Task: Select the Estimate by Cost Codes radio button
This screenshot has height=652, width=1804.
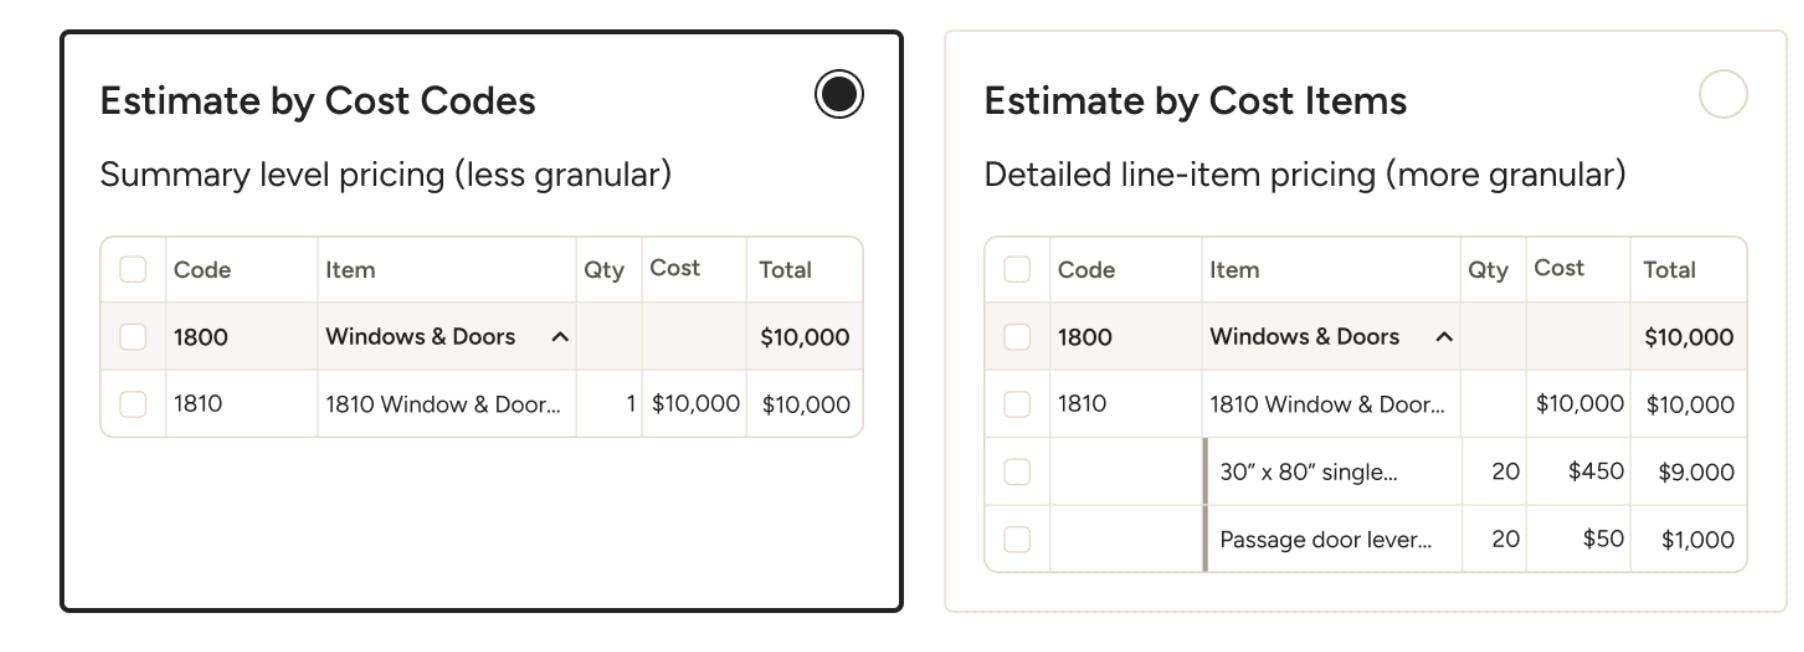Action: 838,94
